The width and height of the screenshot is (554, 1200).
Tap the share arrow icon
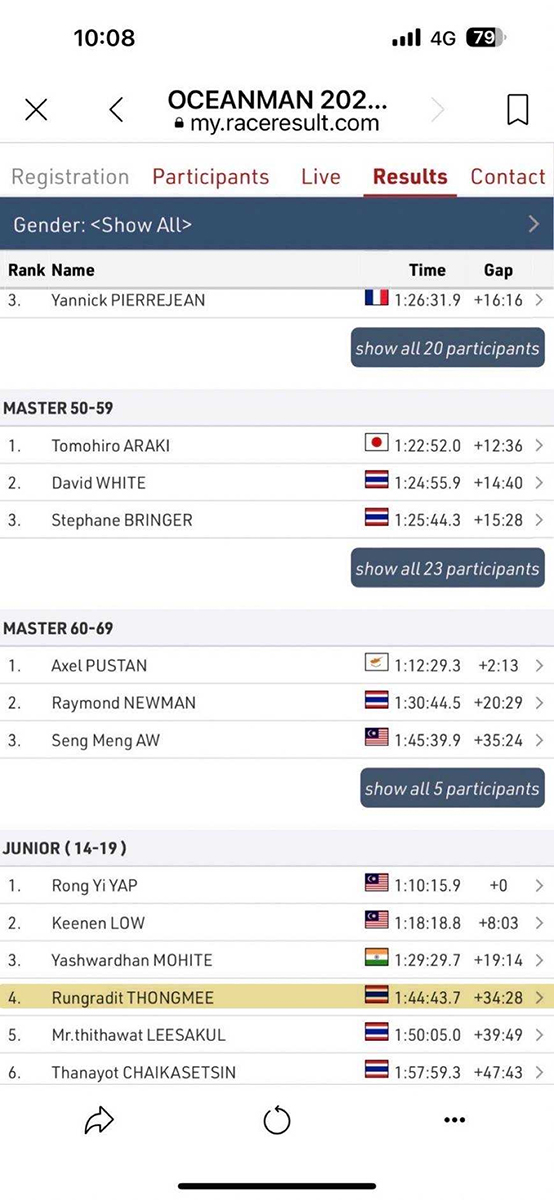click(x=99, y=1121)
